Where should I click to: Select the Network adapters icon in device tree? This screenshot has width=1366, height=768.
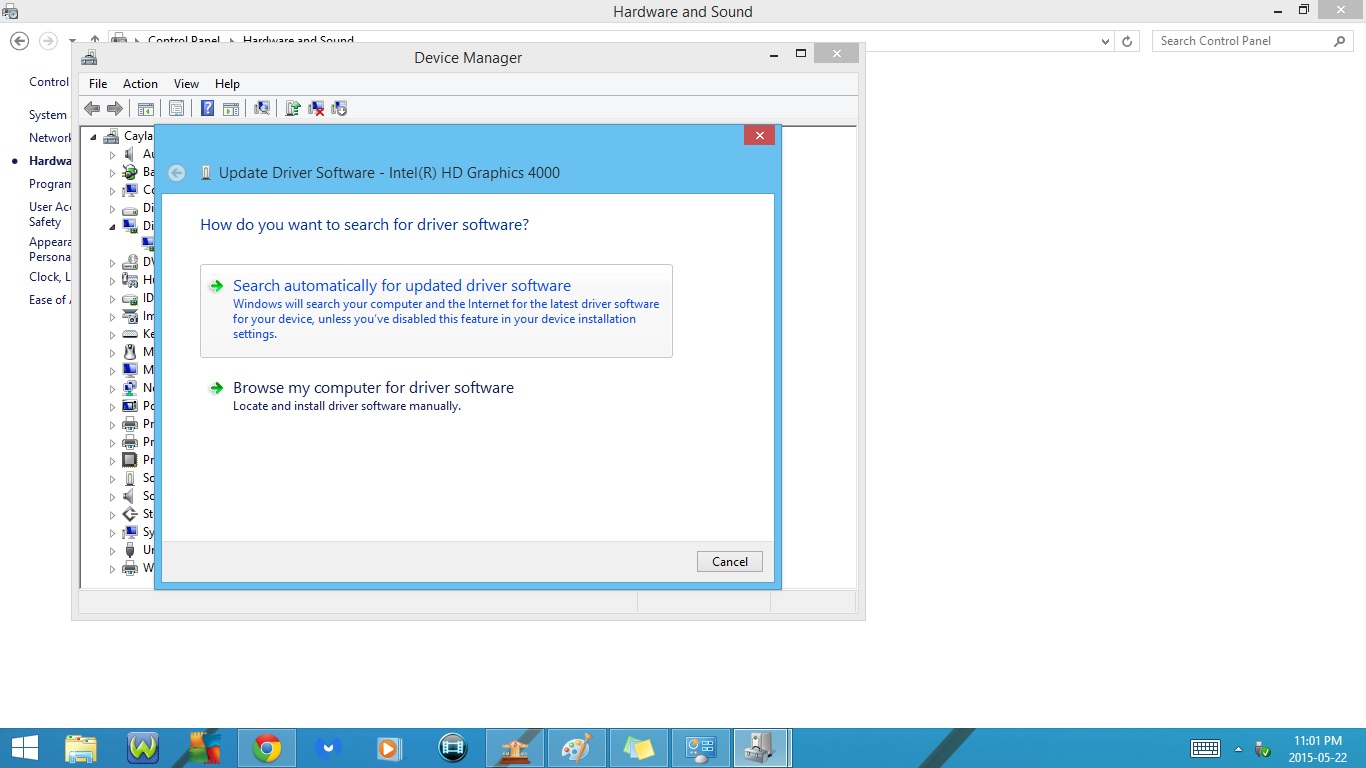click(x=130, y=388)
